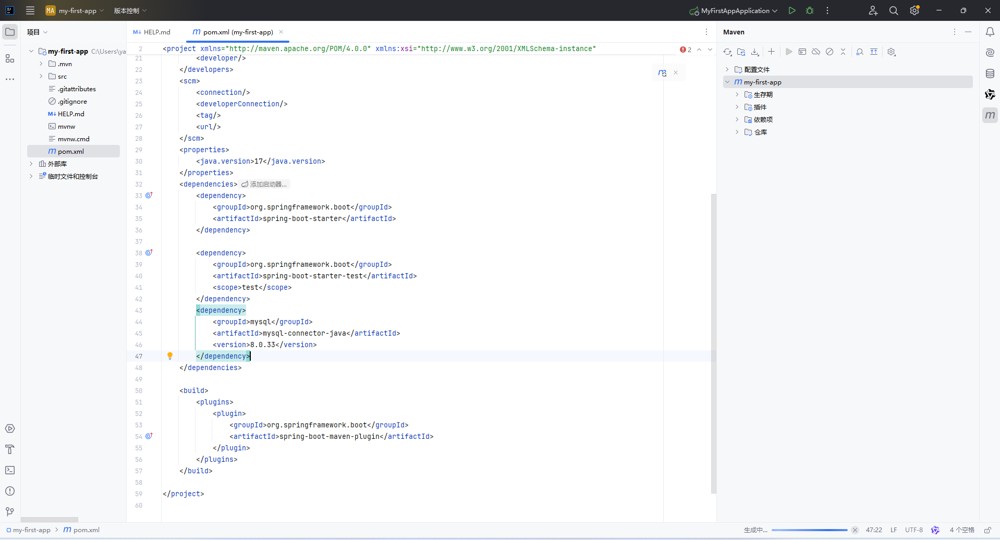Viewport: 1000px width, 540px height.
Task: Open more run actions in title bar
Action: [x=827, y=10]
